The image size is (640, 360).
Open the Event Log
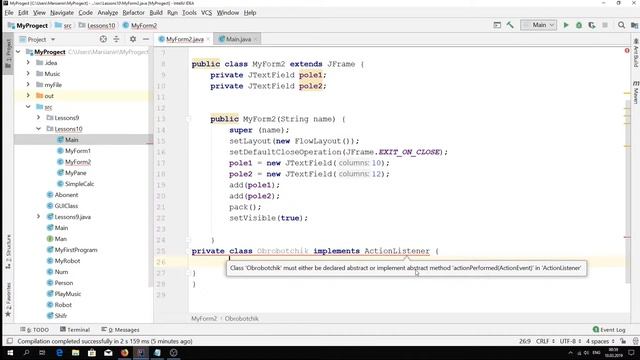(609, 329)
